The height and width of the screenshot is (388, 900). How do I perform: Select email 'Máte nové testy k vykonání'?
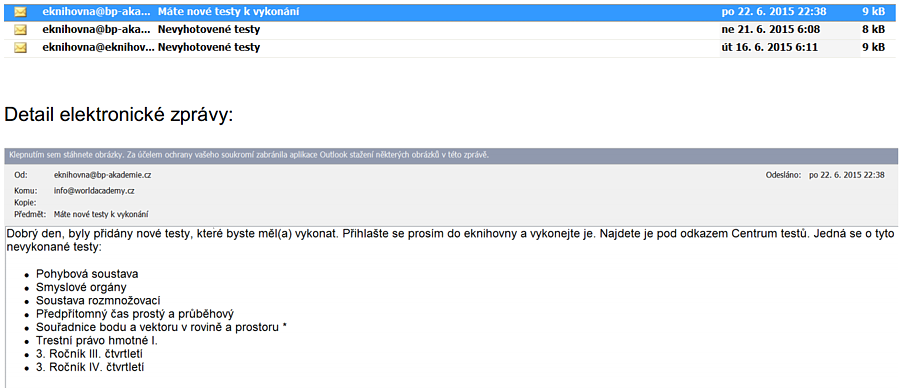(449, 11)
